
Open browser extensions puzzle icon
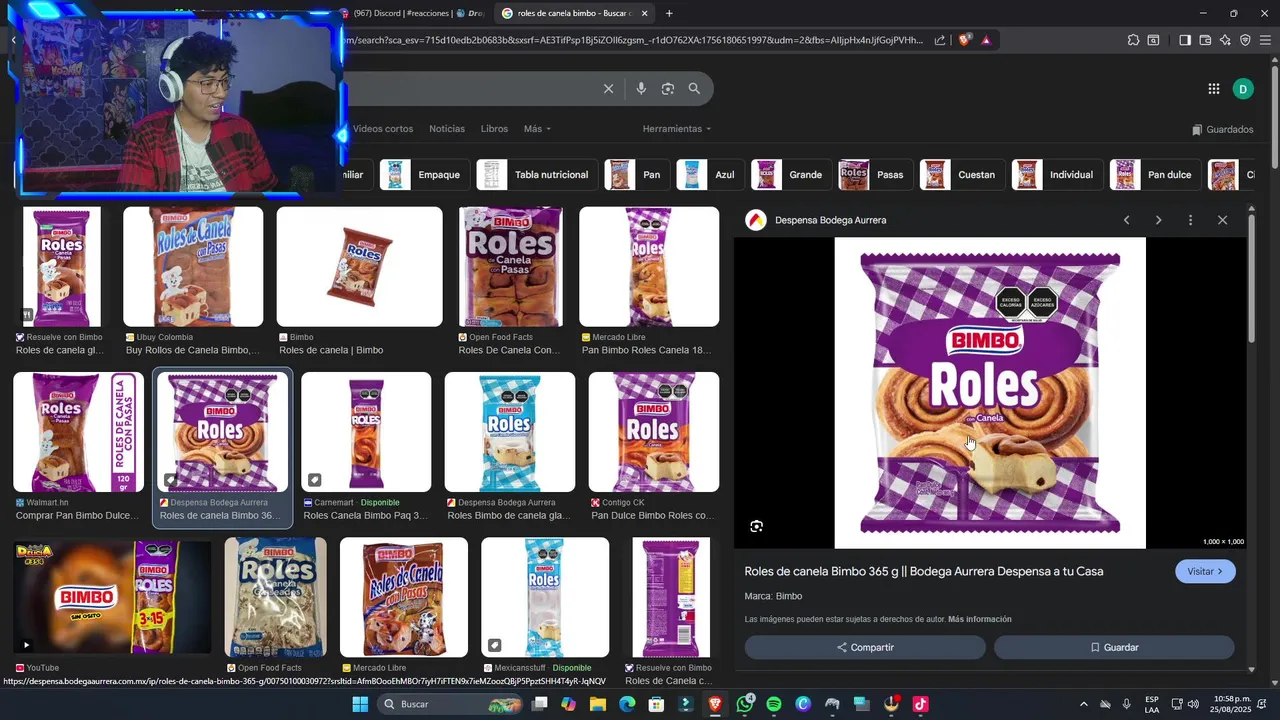(x=1133, y=40)
